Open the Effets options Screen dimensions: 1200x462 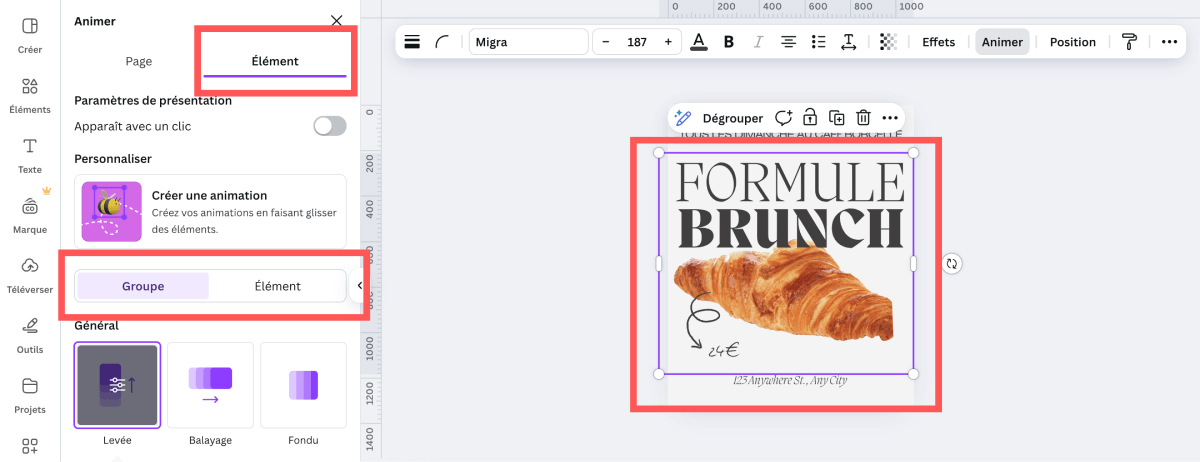[x=938, y=42]
